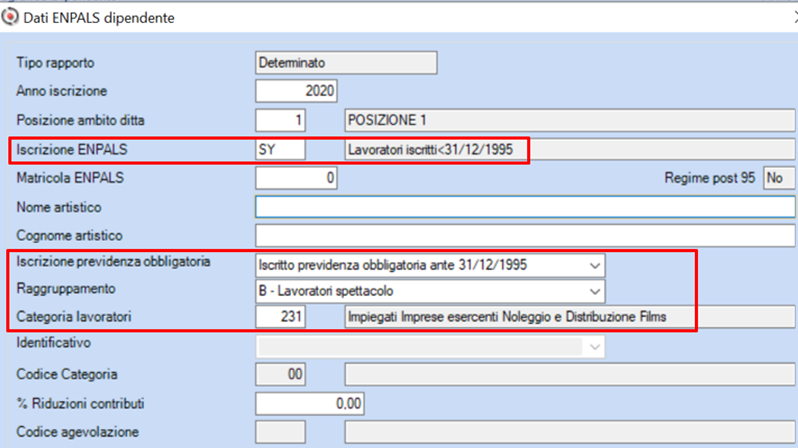Click the Tipo rapporto field showing Determinato
Image resolution: width=798 pixels, height=448 pixels.
tap(346, 63)
